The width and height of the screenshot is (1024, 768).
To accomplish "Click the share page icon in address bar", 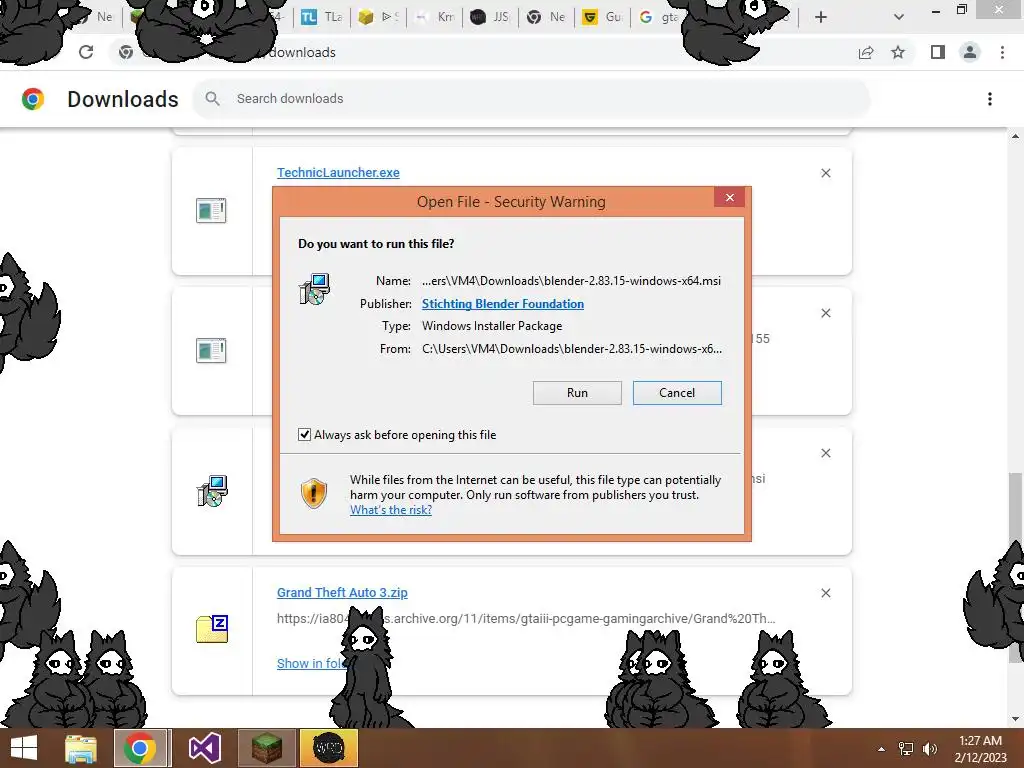I will click(866, 52).
